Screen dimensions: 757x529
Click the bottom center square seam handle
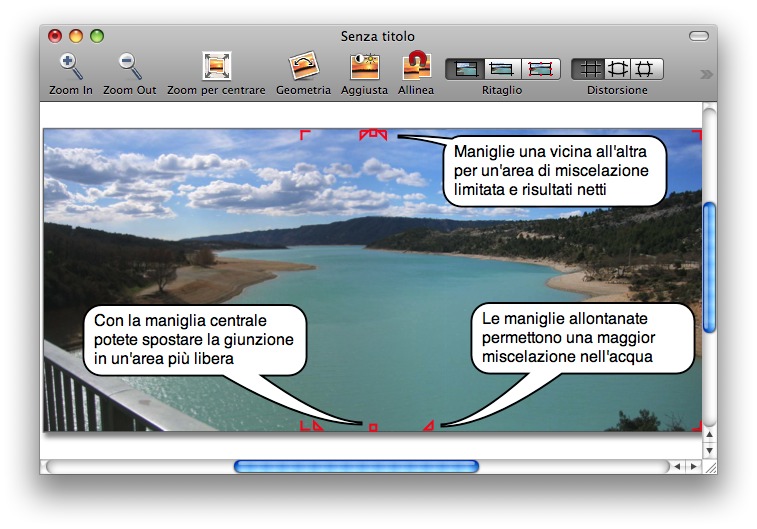tap(373, 428)
